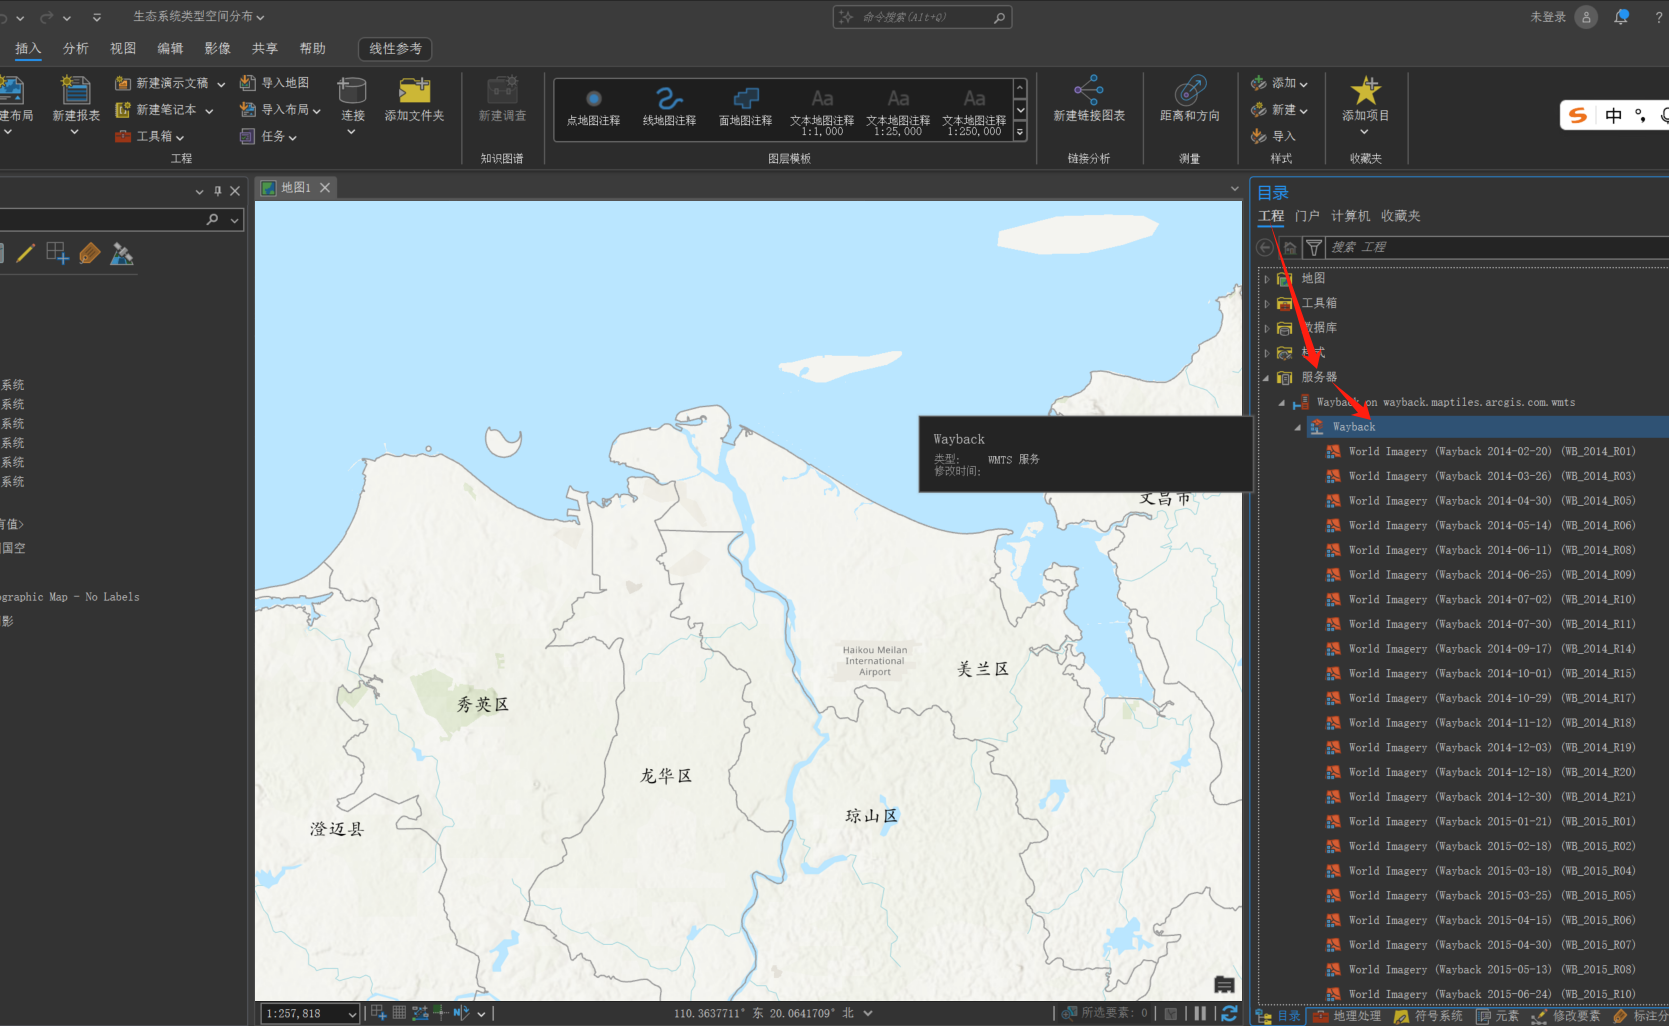
Task: Click the 添加项目 star favorites icon
Action: click(x=1365, y=92)
